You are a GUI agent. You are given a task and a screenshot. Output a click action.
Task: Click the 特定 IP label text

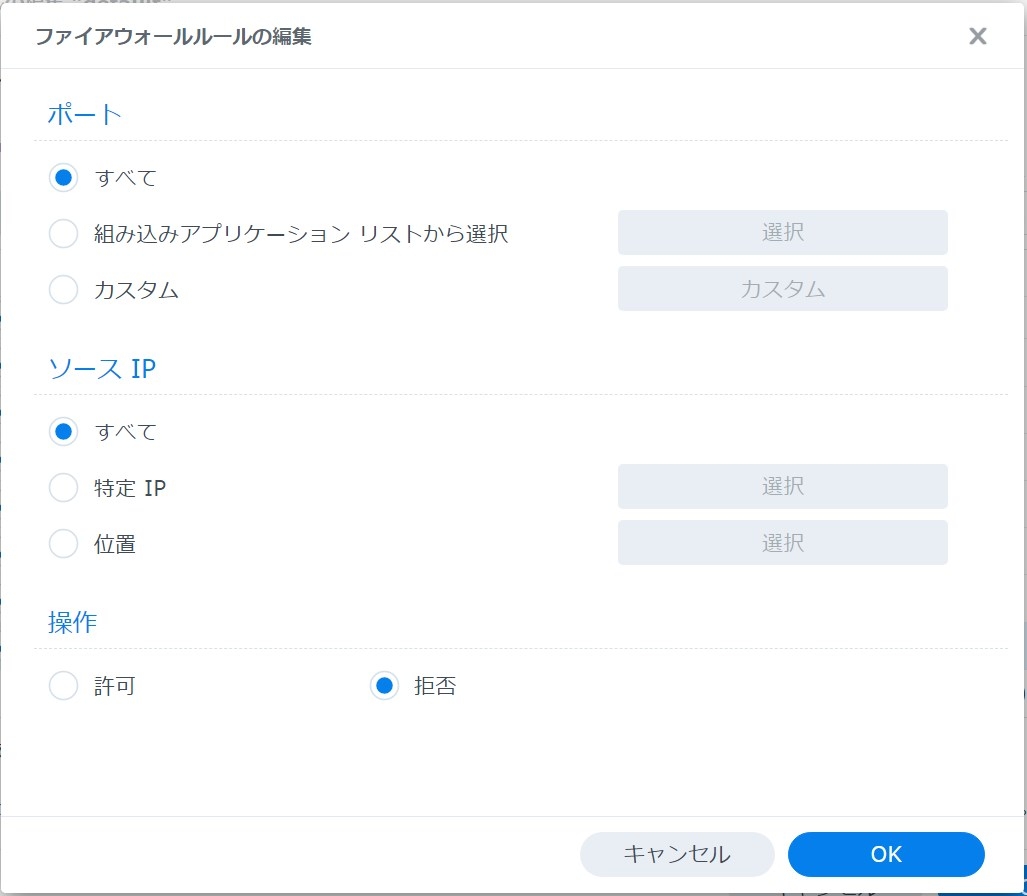point(130,488)
